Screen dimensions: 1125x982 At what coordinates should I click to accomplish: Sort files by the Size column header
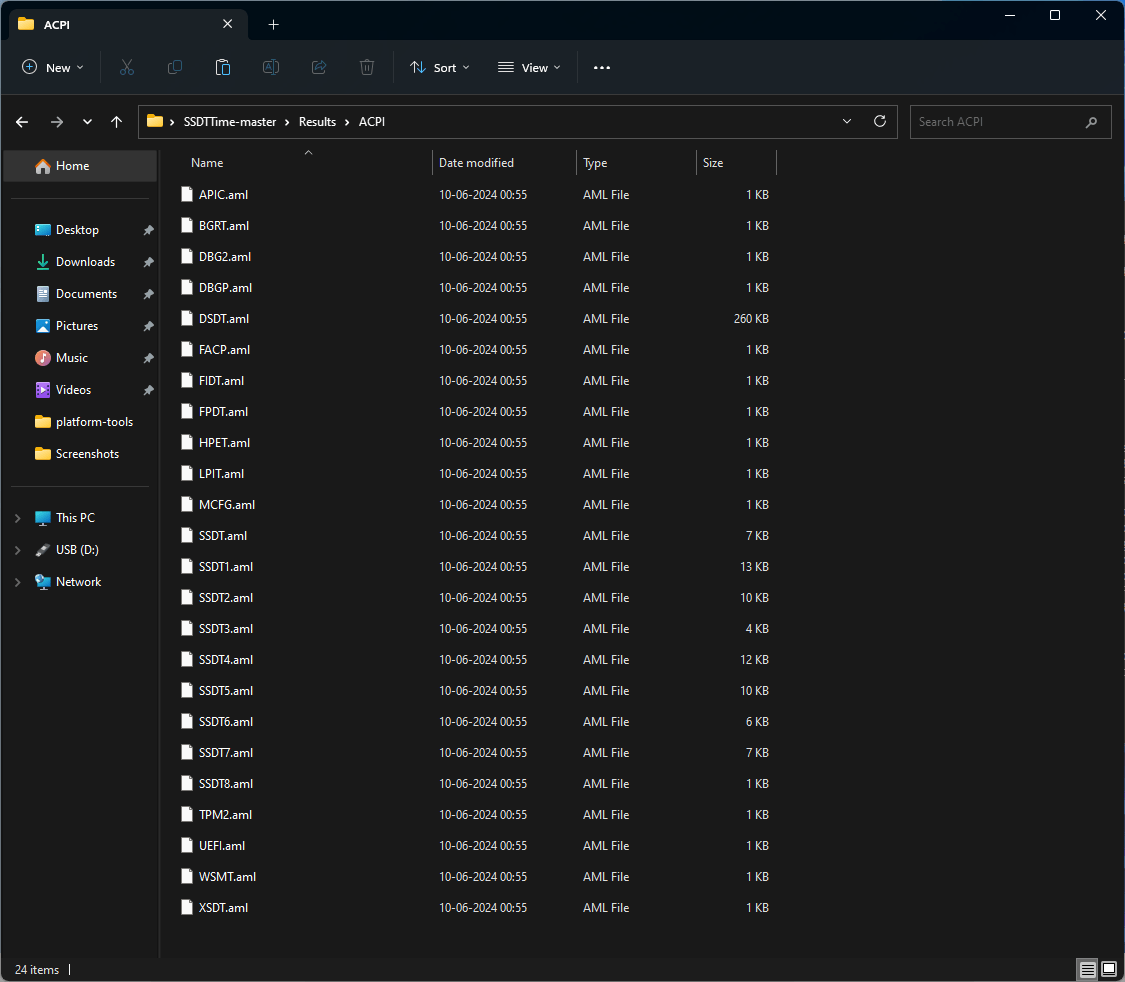coord(712,162)
